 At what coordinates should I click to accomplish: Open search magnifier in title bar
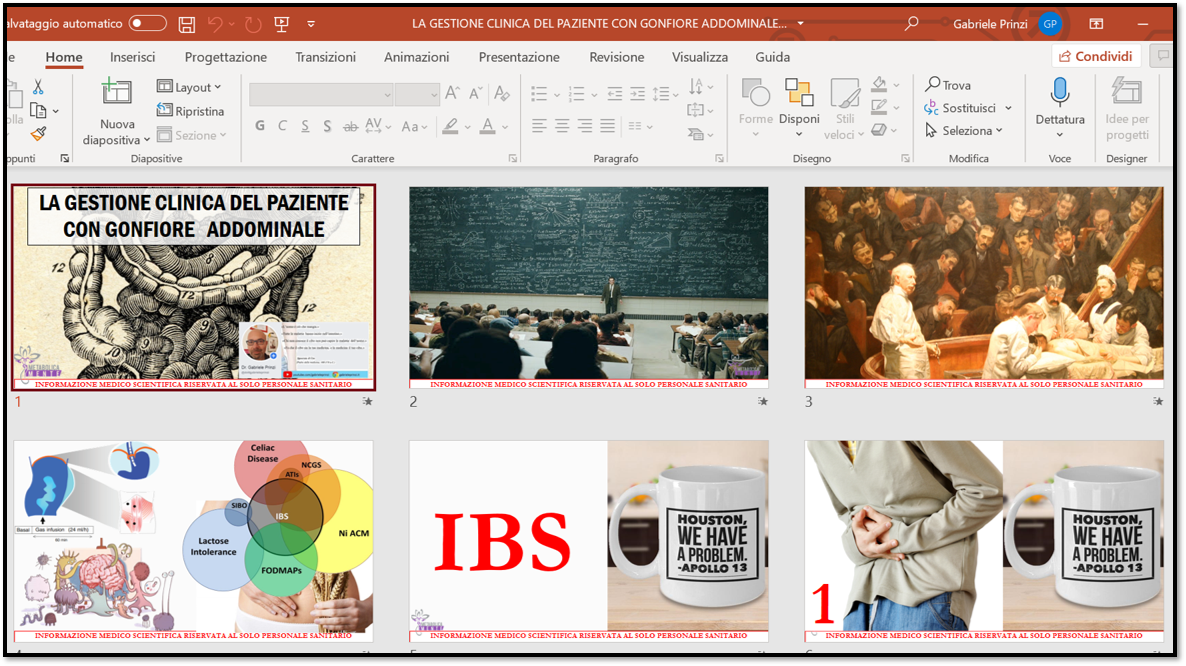coord(911,23)
